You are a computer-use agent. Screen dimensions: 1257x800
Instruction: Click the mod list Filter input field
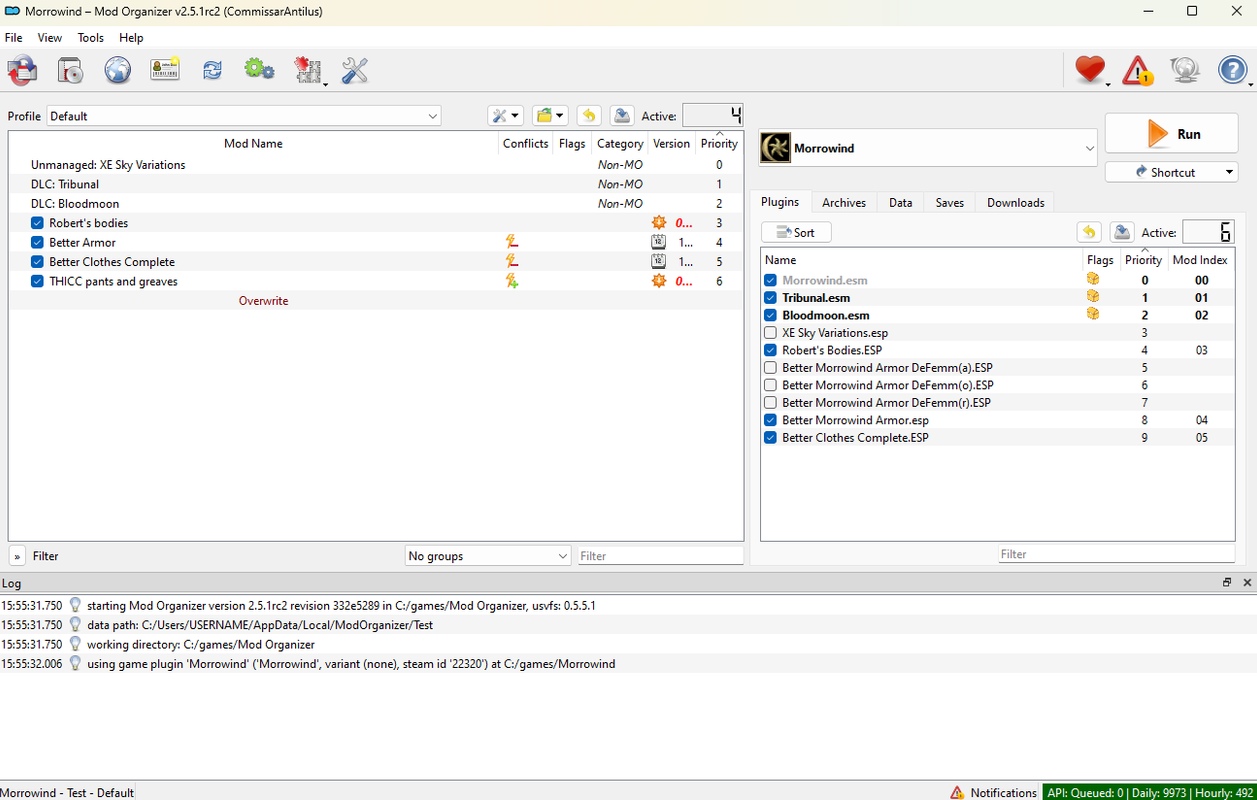point(661,556)
